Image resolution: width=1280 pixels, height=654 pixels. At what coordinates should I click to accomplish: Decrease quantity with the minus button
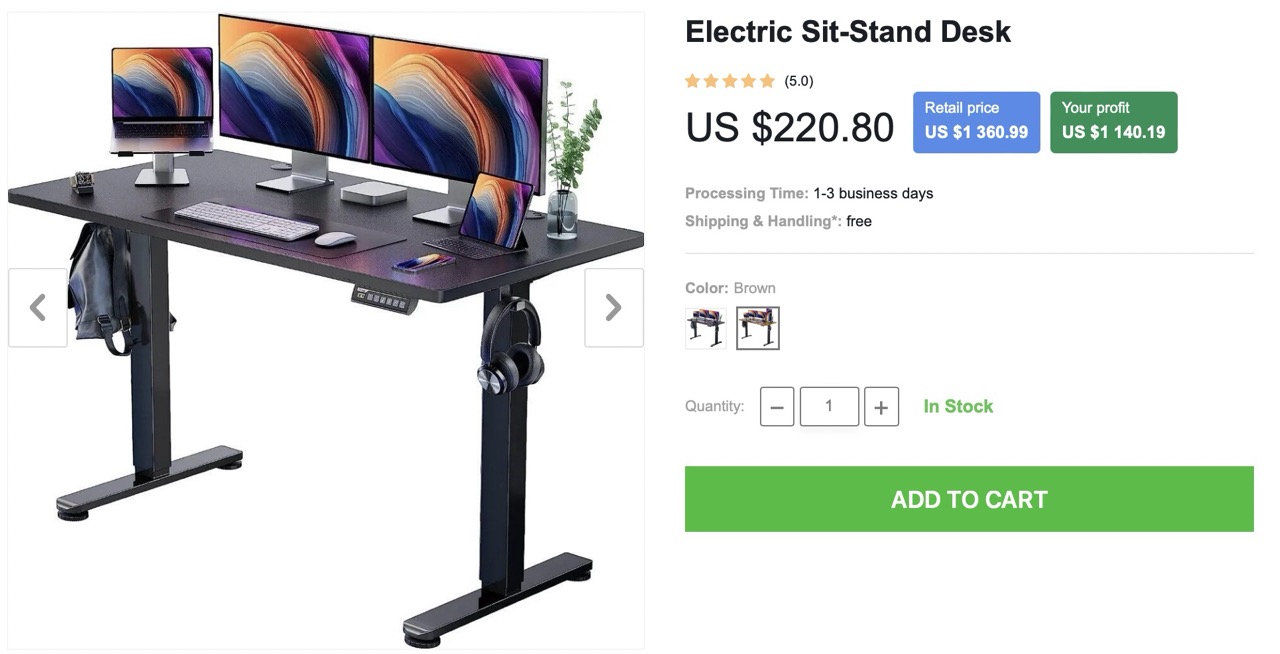[777, 407]
